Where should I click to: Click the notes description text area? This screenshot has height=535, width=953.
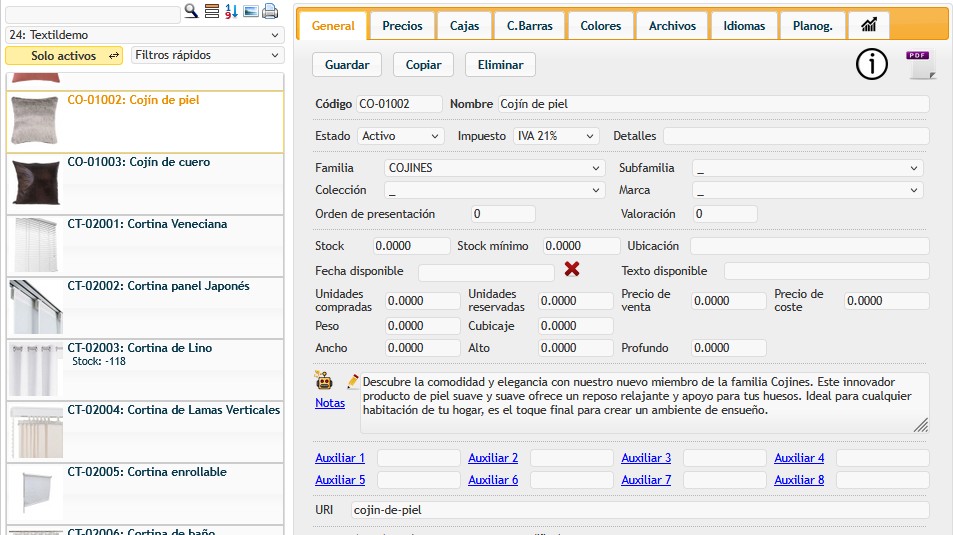coord(644,402)
